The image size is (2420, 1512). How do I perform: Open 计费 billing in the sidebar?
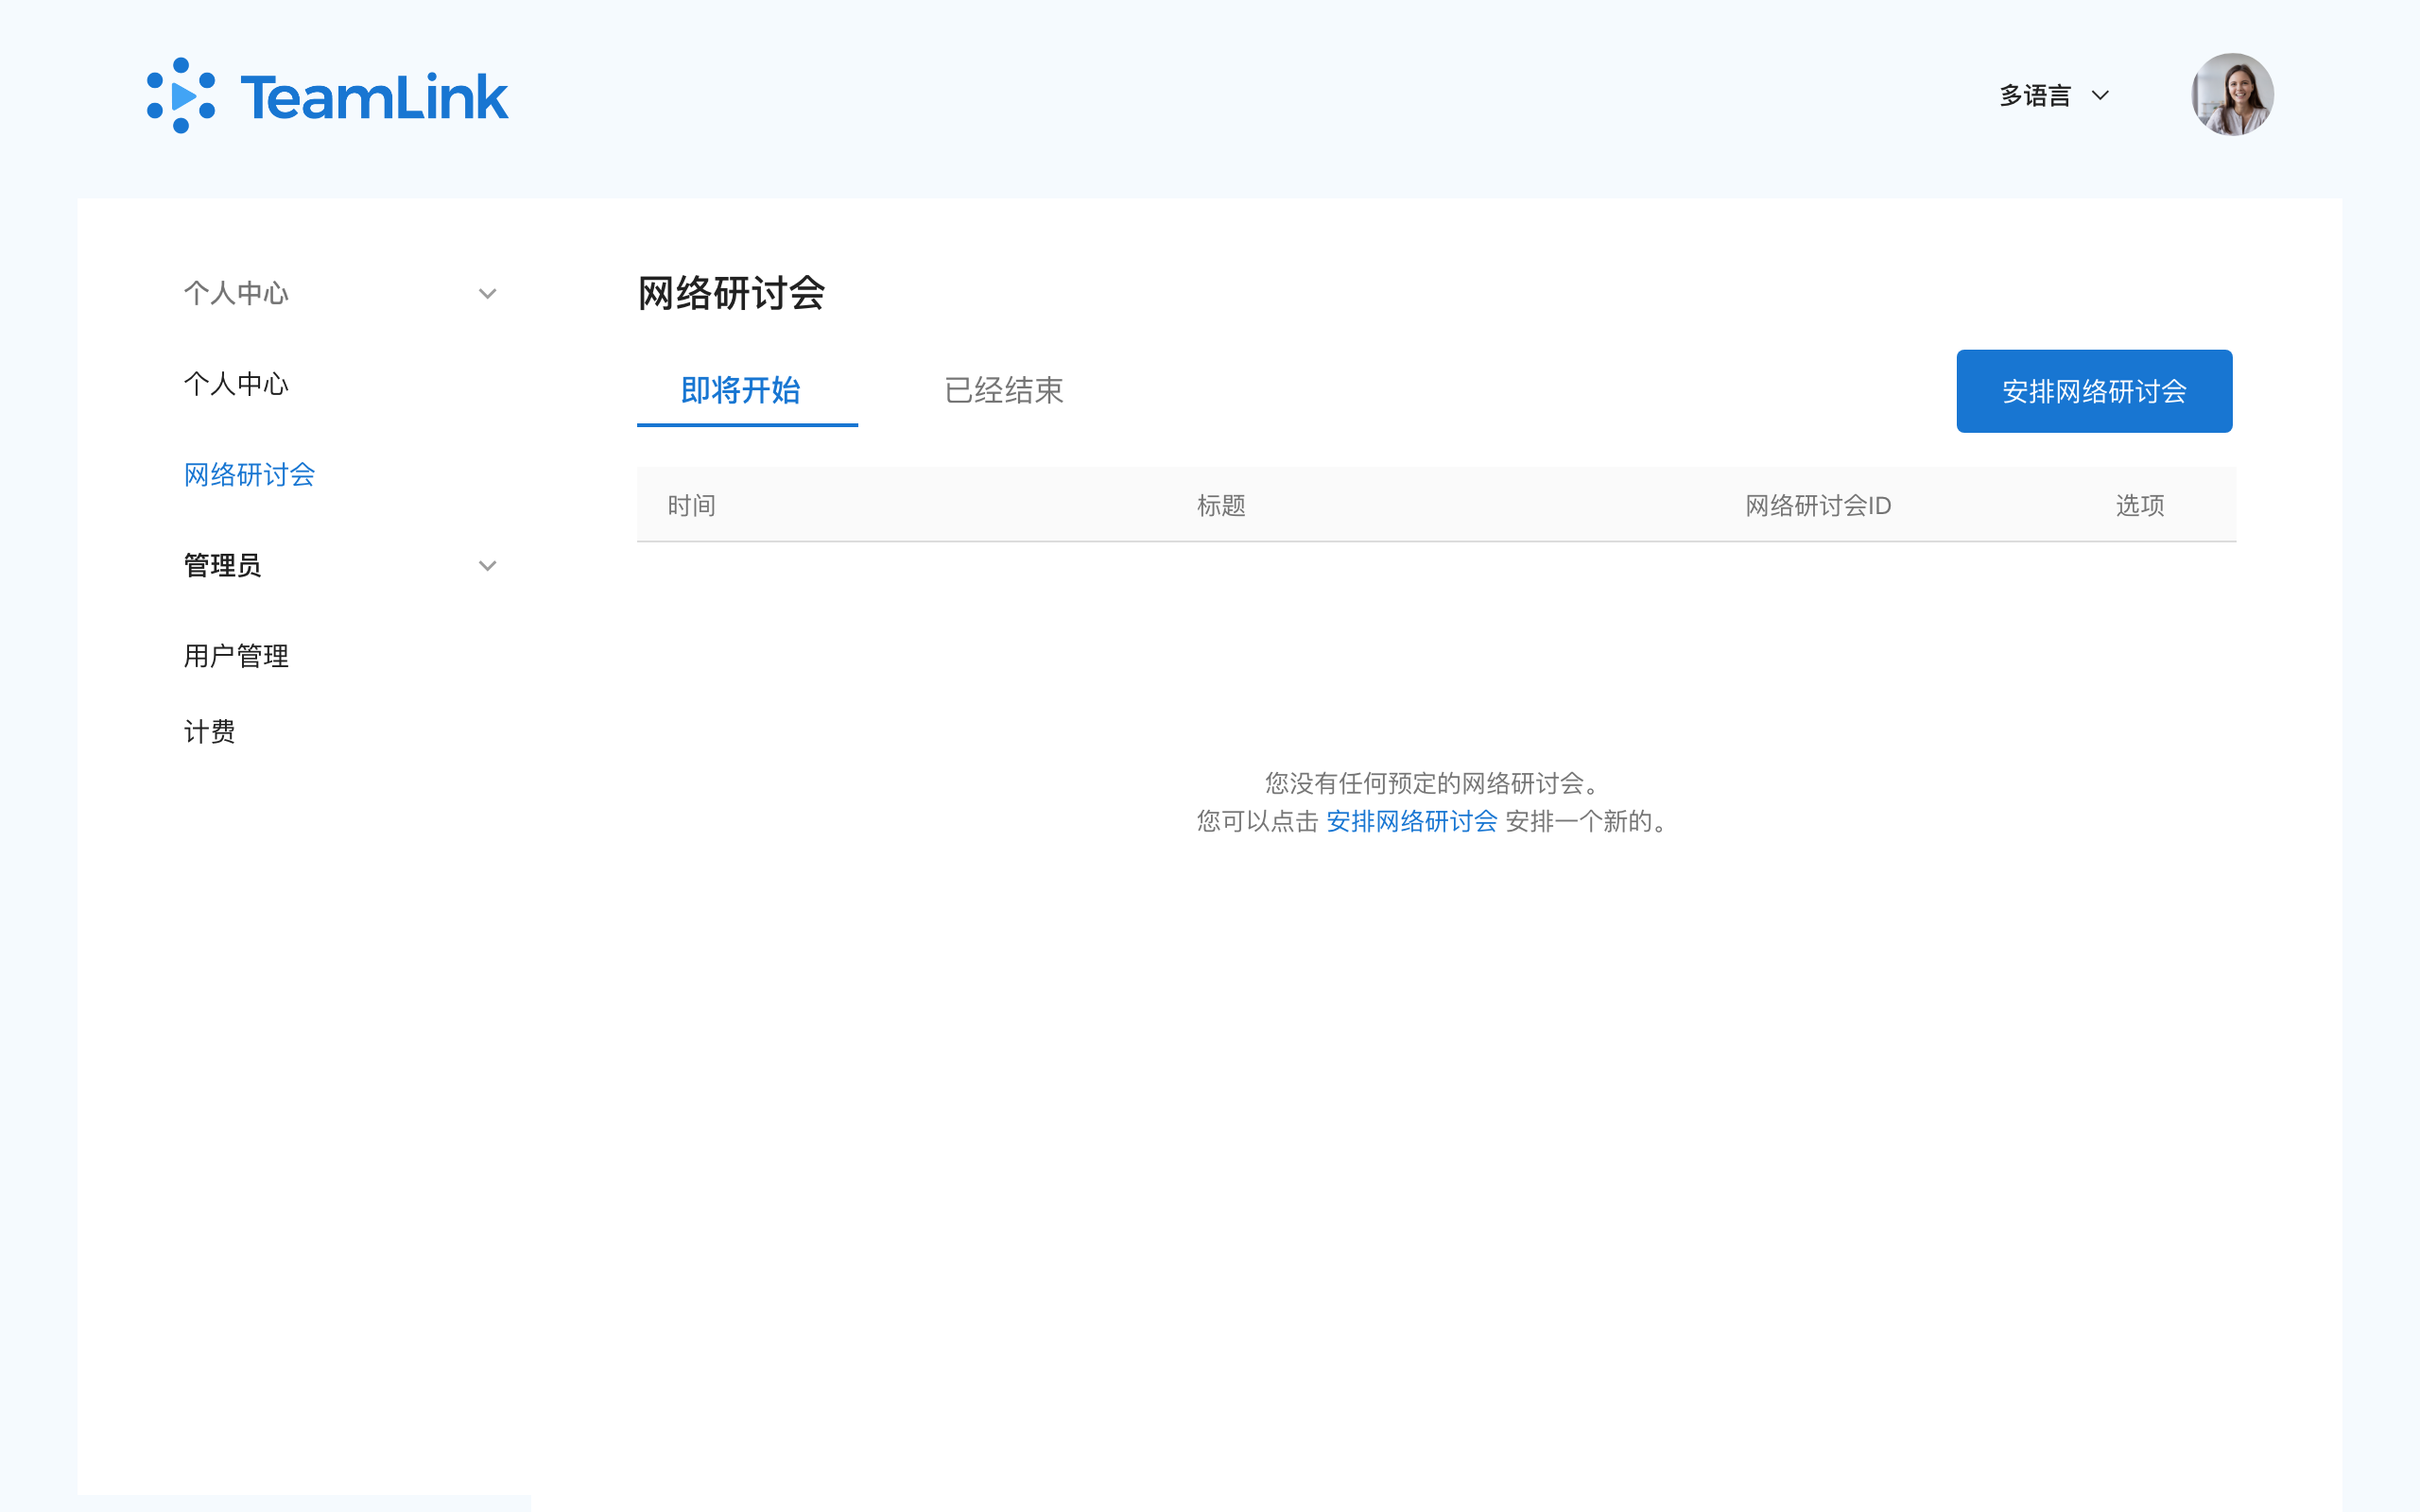pos(209,732)
